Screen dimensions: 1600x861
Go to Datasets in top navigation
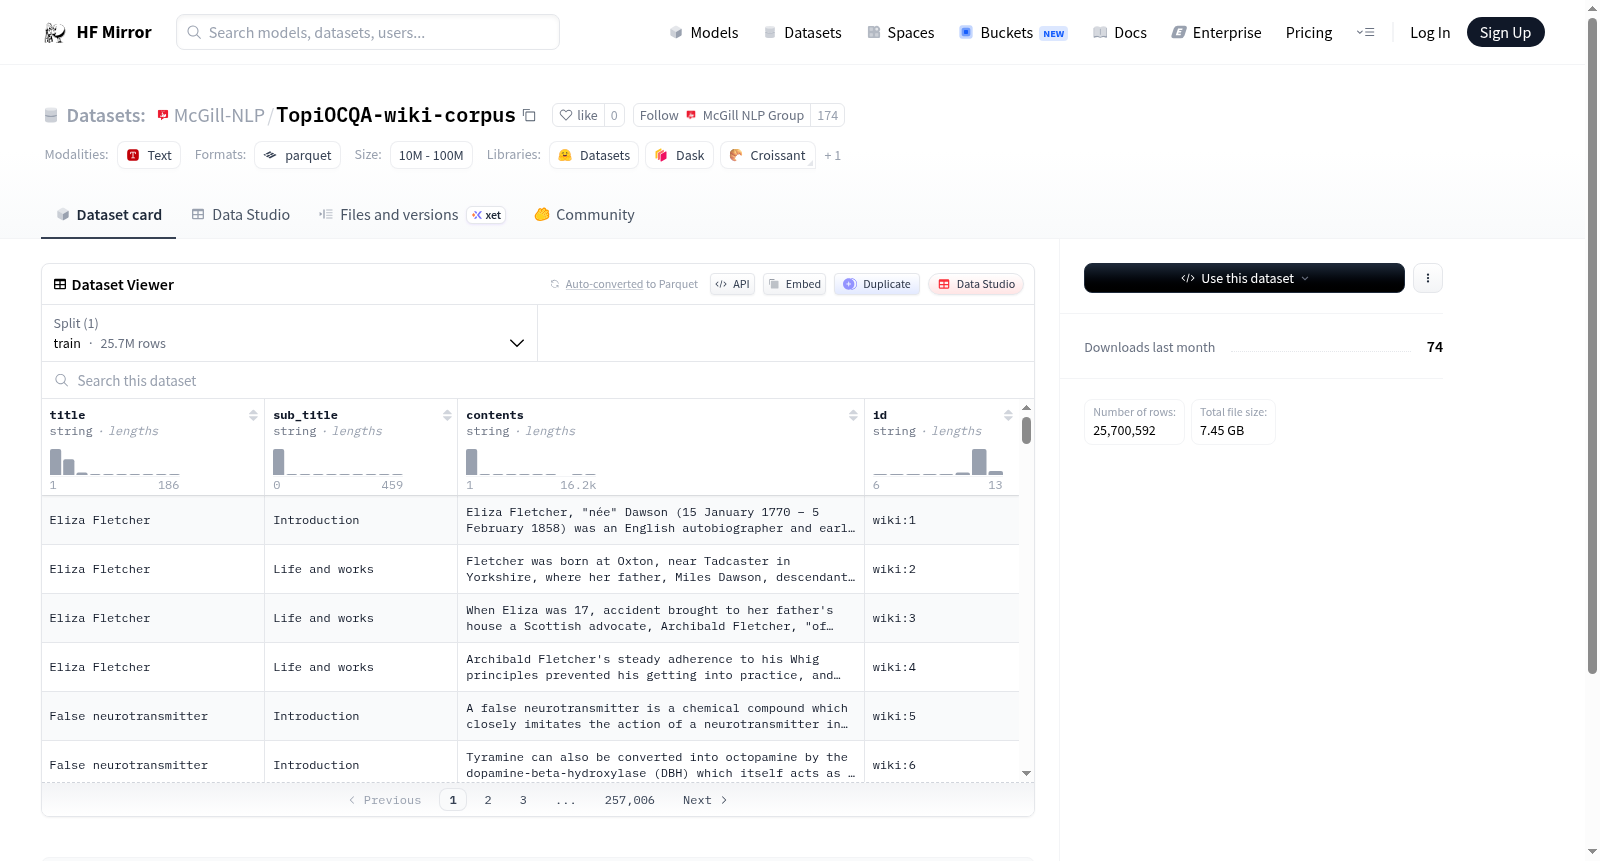tap(802, 32)
